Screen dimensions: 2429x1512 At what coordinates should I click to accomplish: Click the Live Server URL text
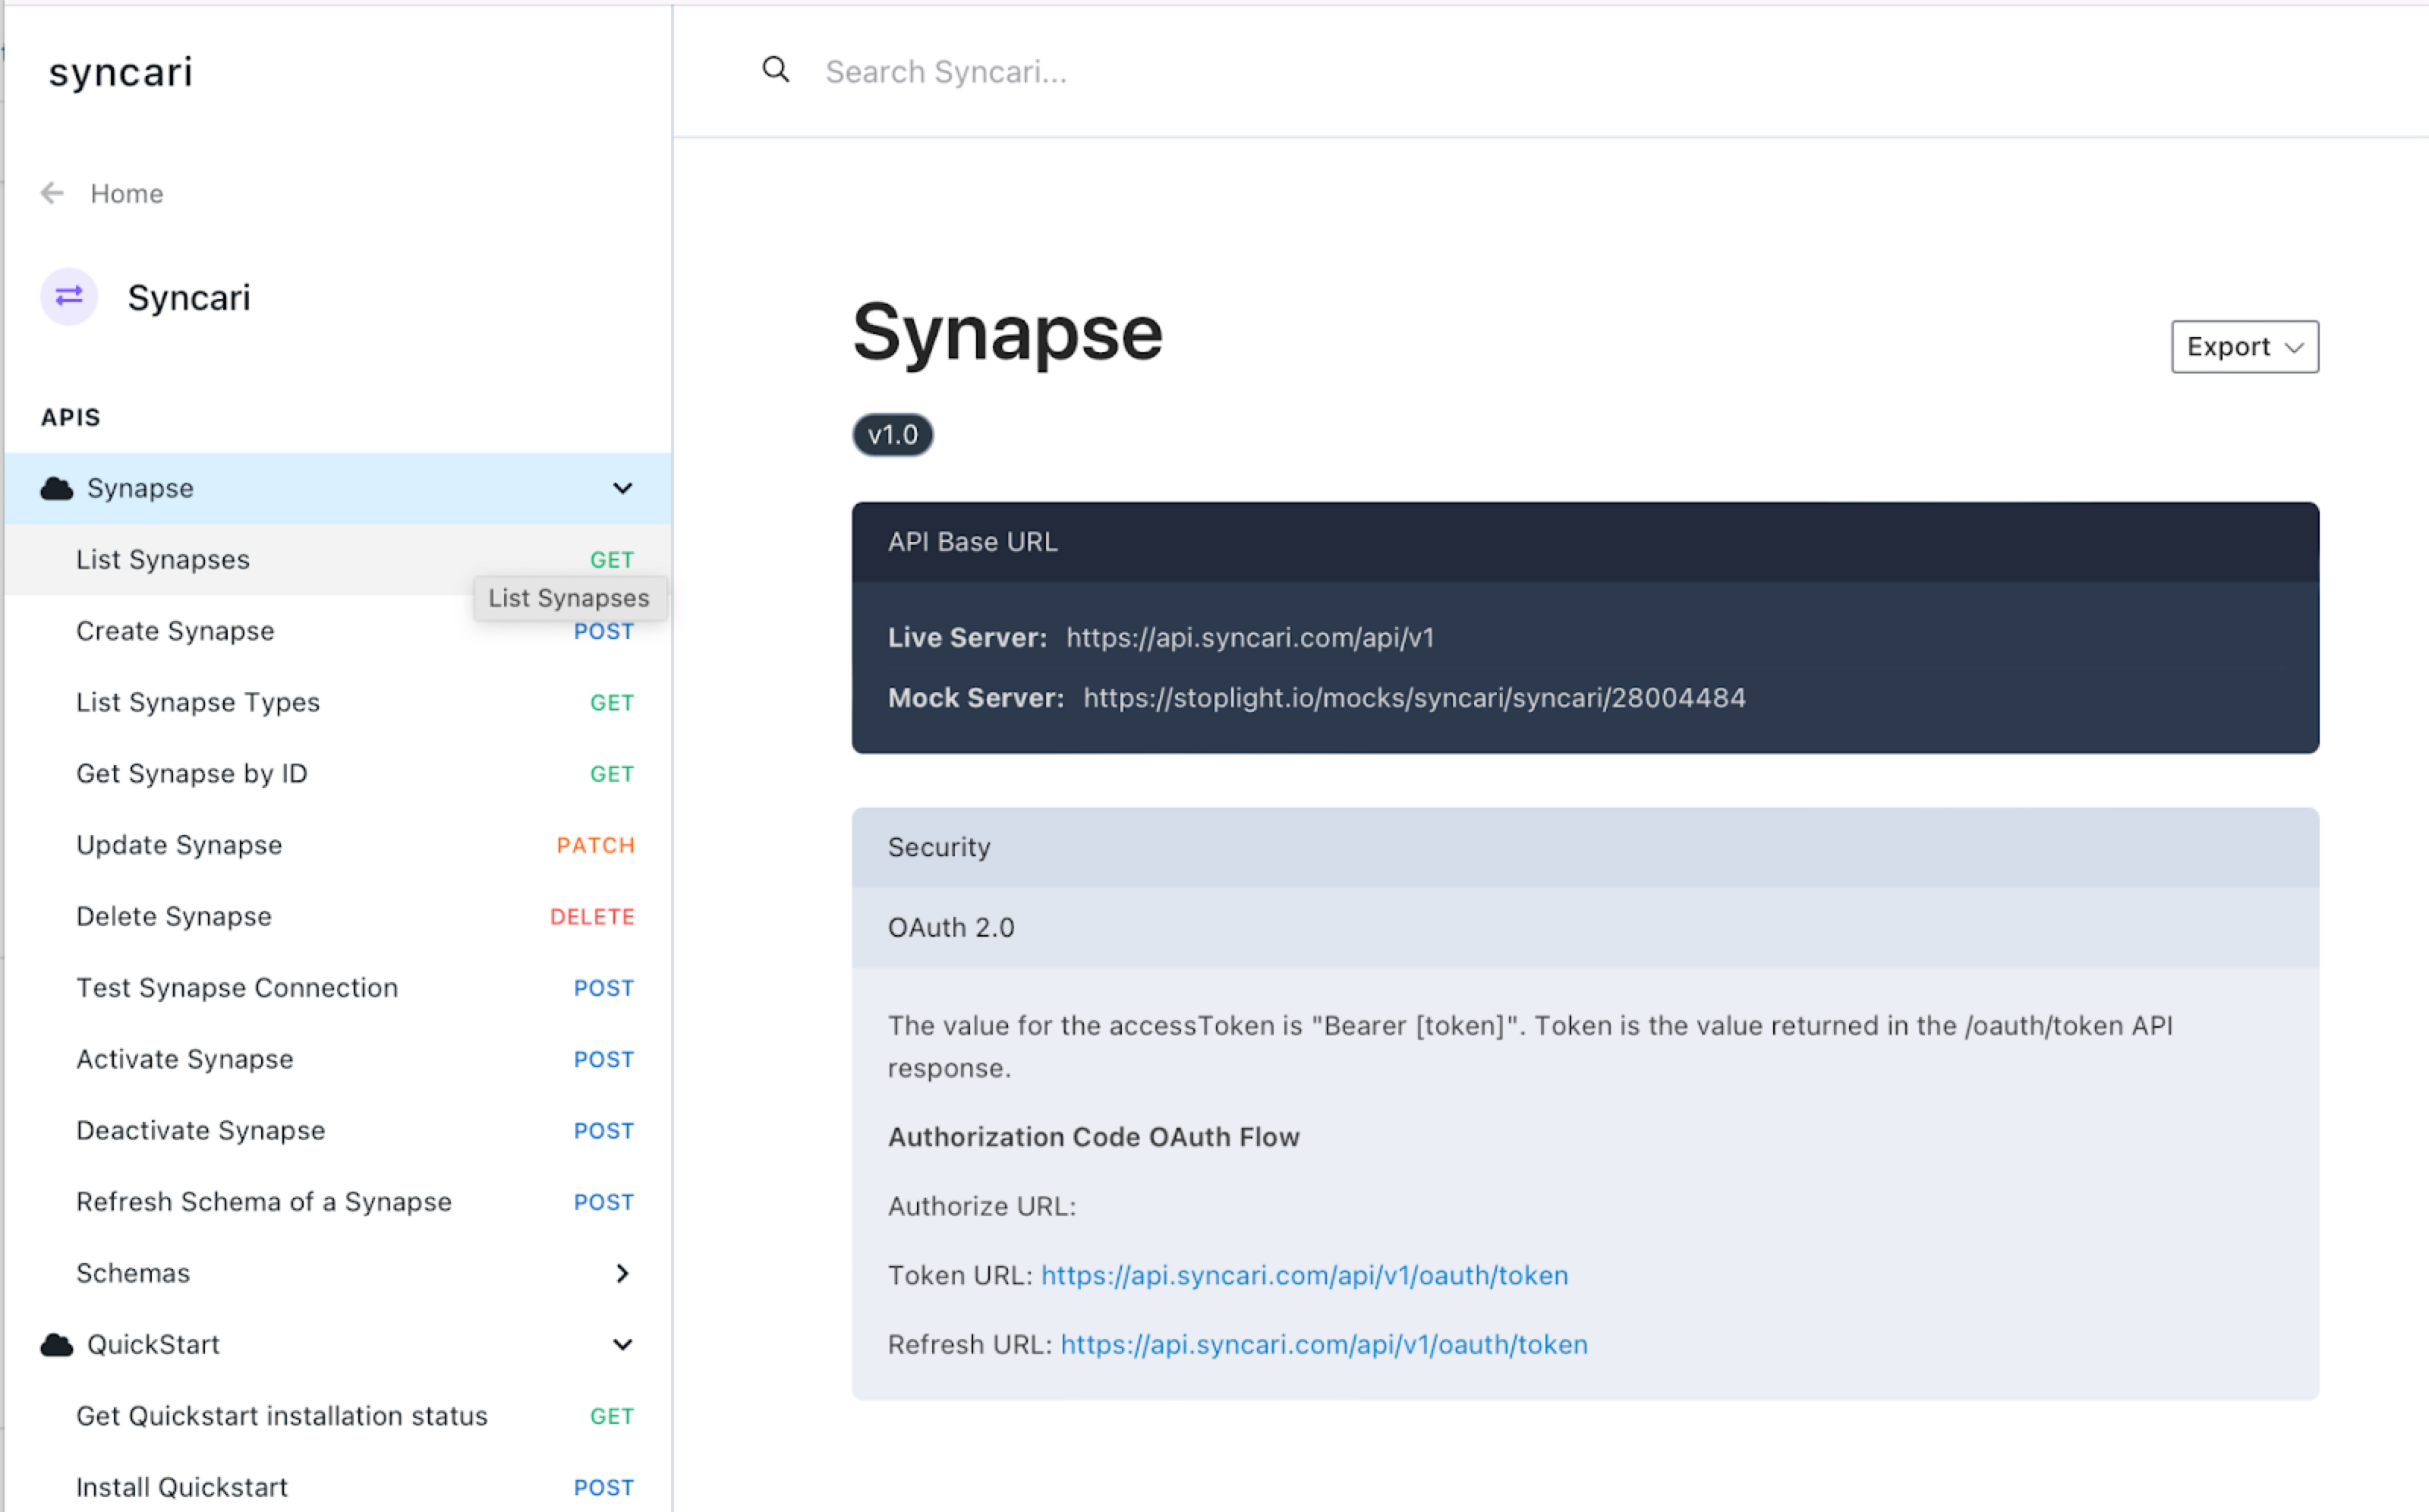tap(1250, 638)
